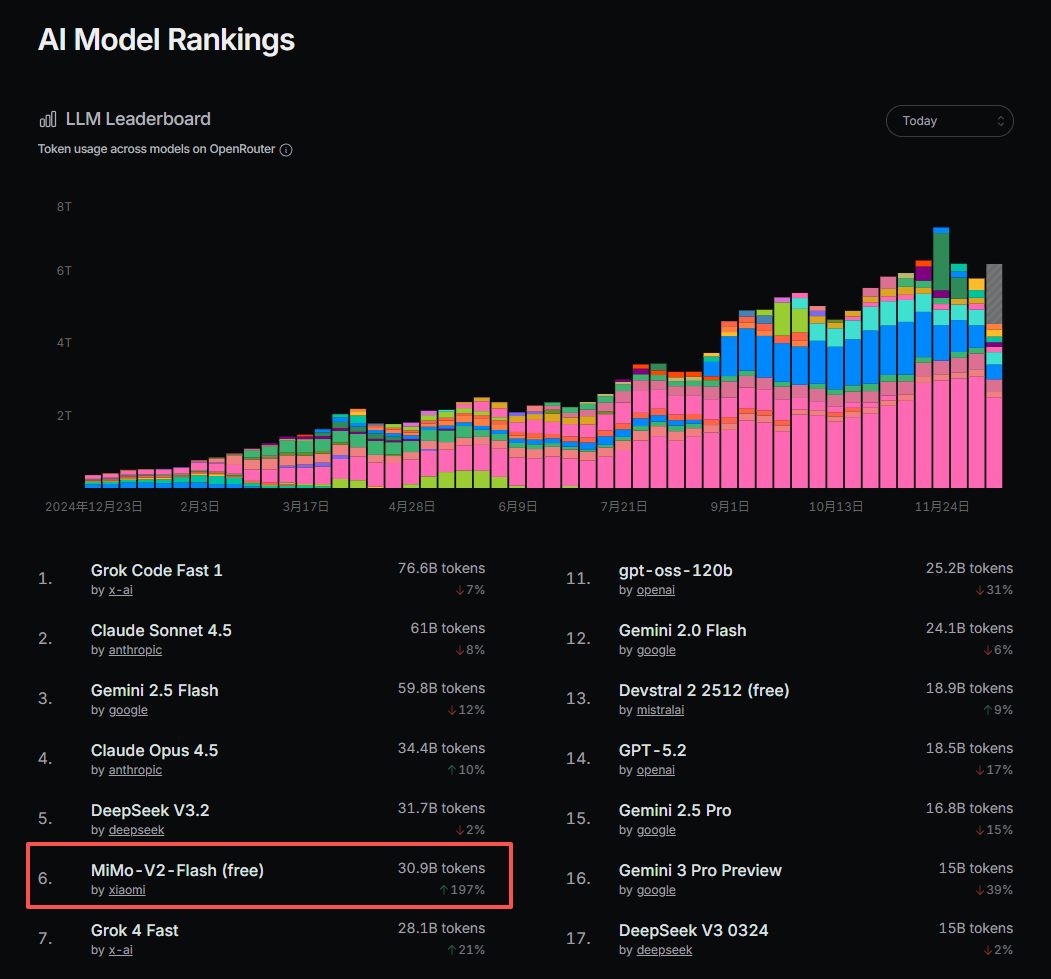Viewport: 1051px width, 979px height.
Task: Visit xiaomi author link
Action: tap(127, 890)
